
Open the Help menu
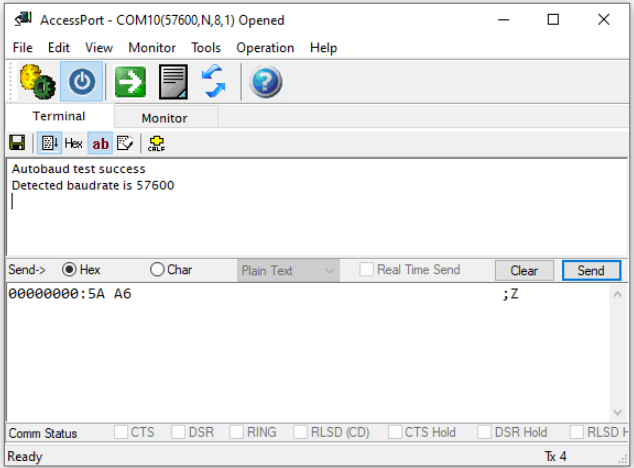click(x=323, y=48)
